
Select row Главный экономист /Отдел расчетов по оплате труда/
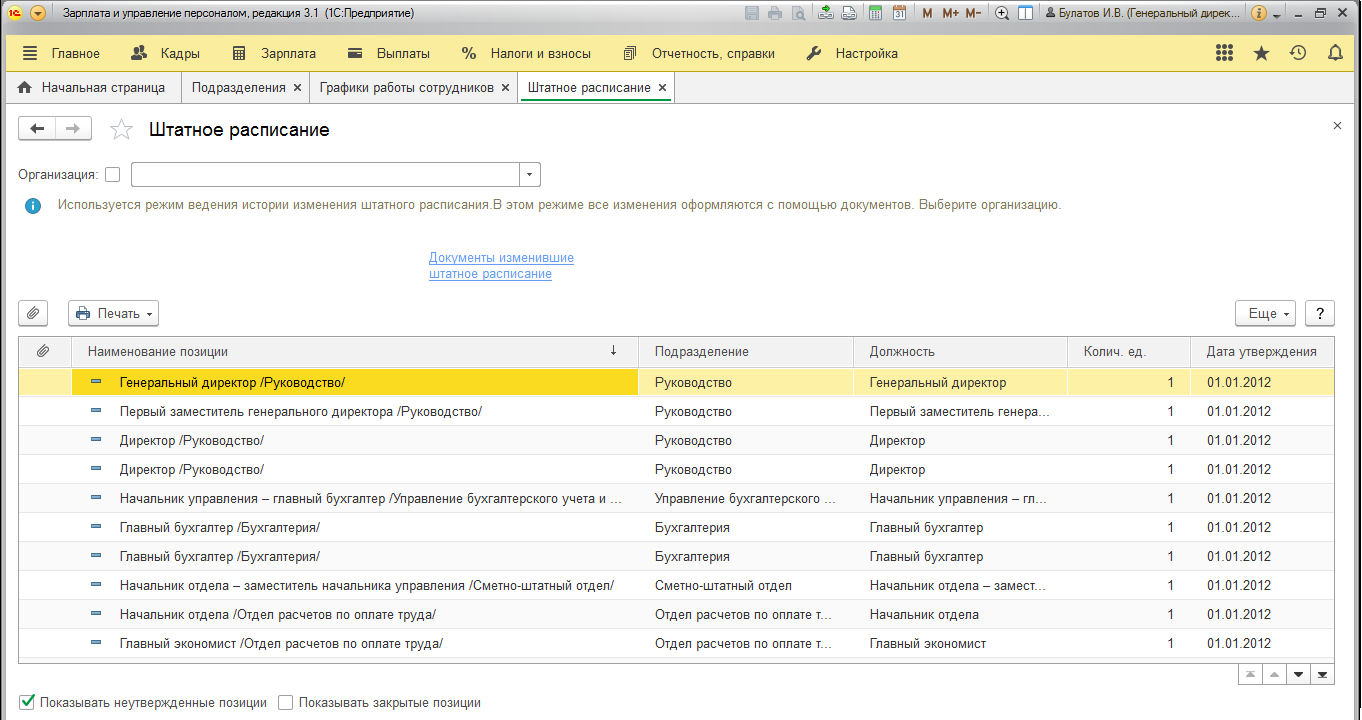pyautogui.click(x=676, y=643)
